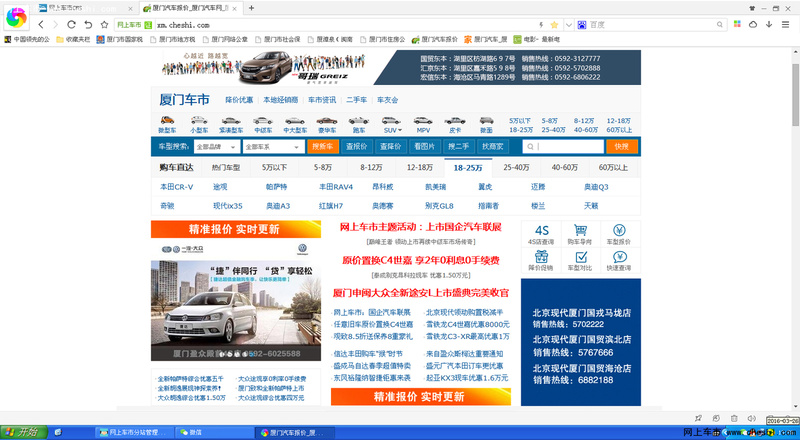Select the 跑车 sports car icon
The width and height of the screenshot is (800, 440).
pyautogui.click(x=359, y=121)
